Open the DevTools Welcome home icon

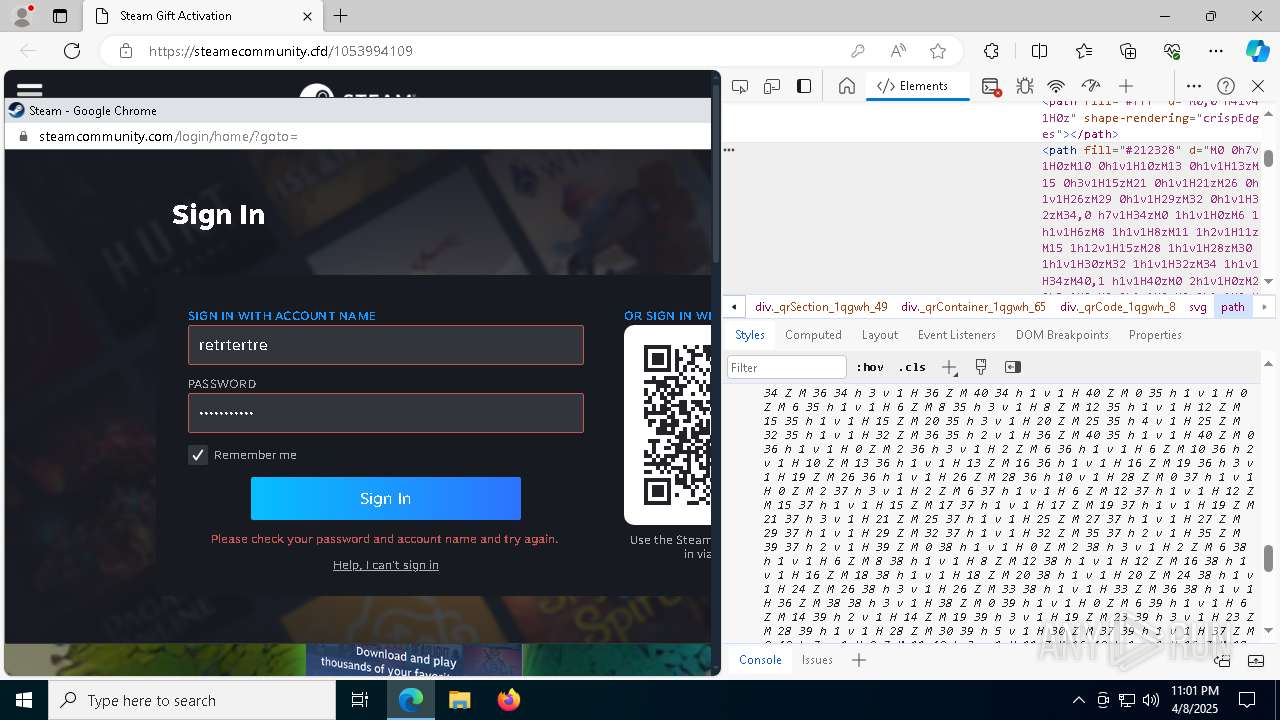847,87
